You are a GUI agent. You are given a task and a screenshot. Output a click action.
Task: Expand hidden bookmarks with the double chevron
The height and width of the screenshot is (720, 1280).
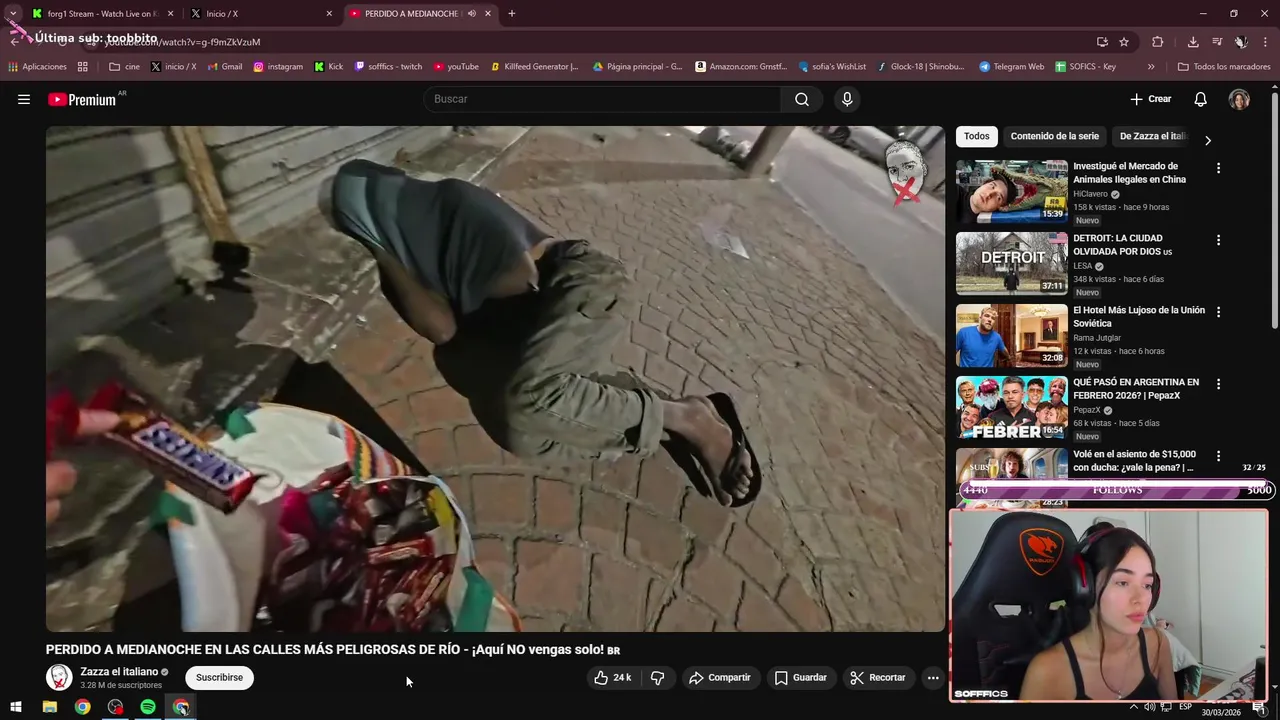1151,67
